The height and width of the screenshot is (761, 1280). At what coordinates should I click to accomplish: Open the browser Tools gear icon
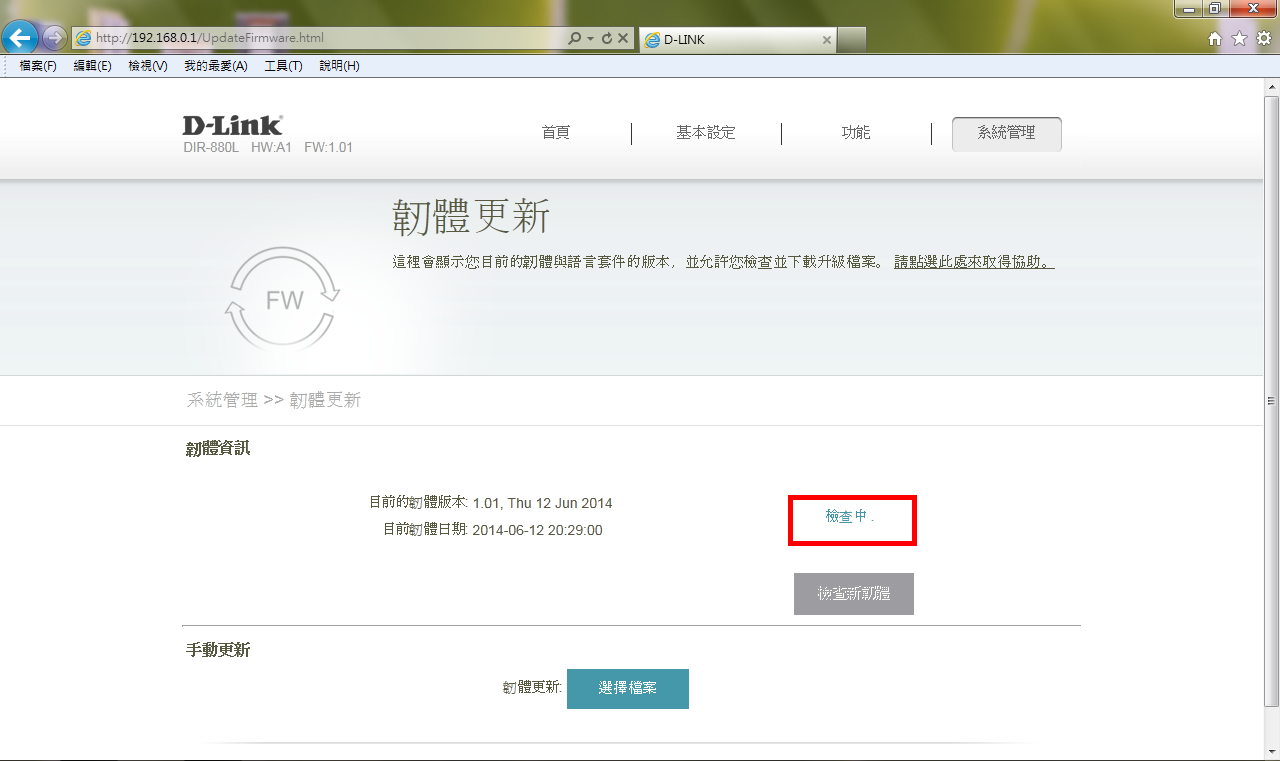tap(1263, 39)
